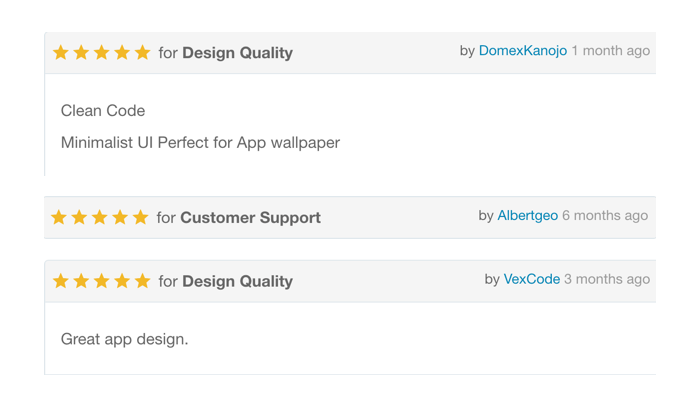
Task: Click the fourth star in VexCode's review
Action: (x=122, y=281)
